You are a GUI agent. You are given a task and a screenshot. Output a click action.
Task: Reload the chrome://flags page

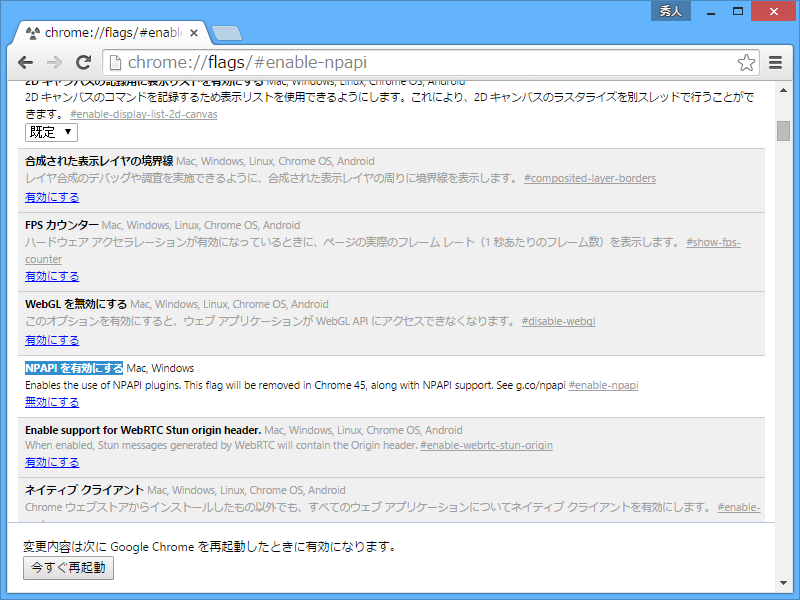84,62
